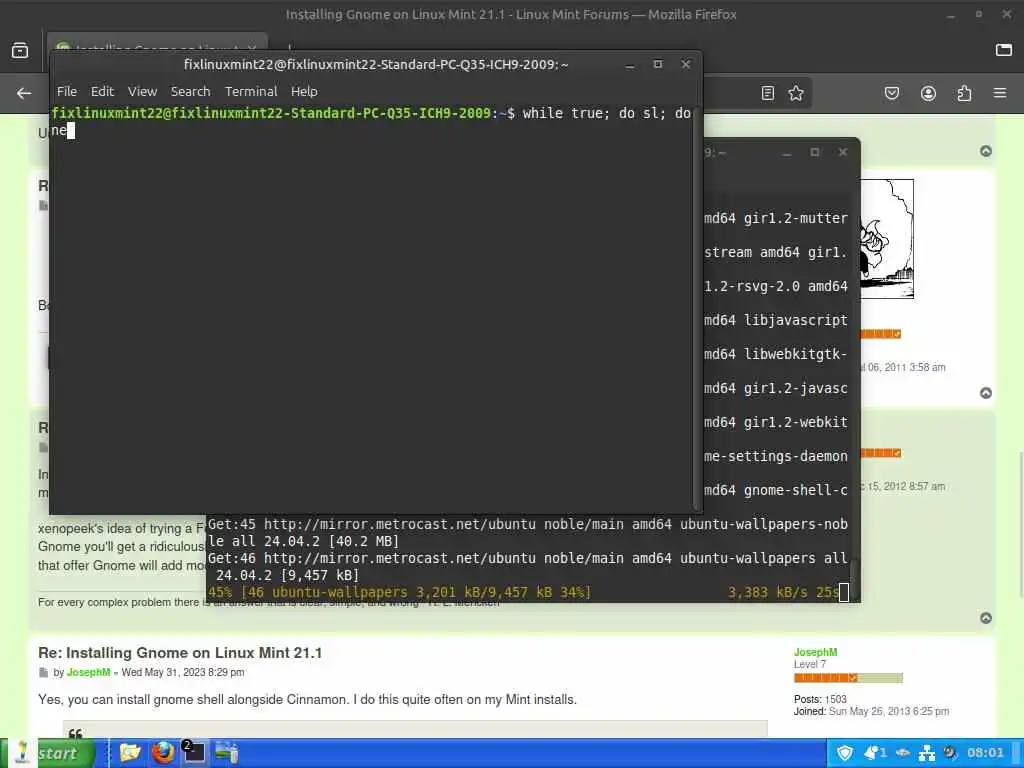Check the update notifications tray icon
This screenshot has width=1024, height=768.
[874, 754]
